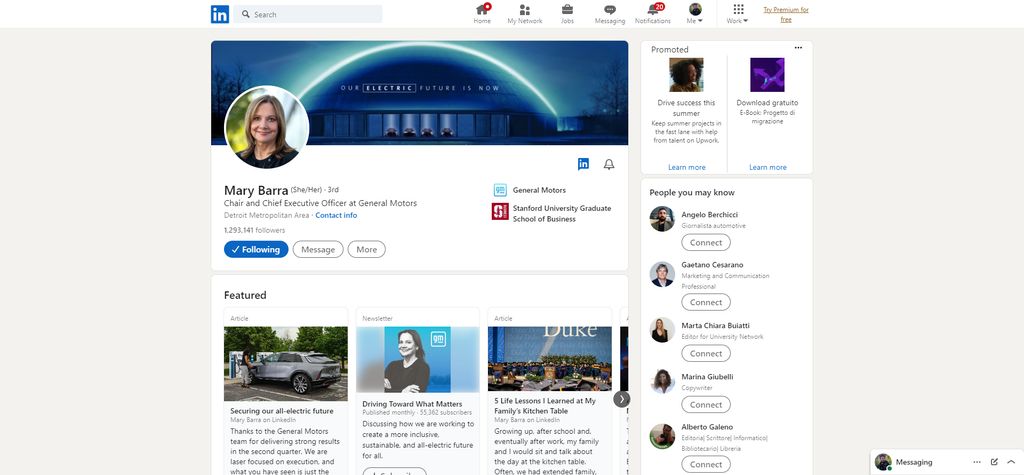Click the electric car article thumbnail
This screenshot has width=1024, height=475.
(x=286, y=363)
